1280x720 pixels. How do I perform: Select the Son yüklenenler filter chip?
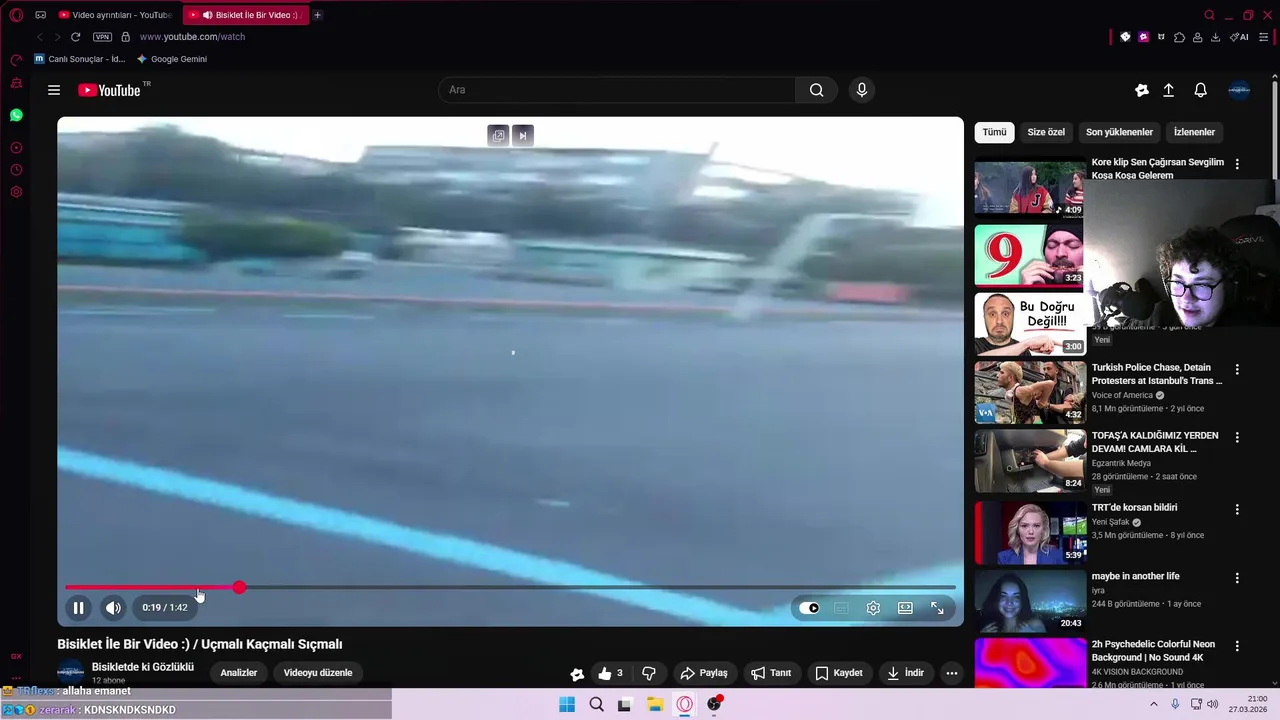pos(1119,132)
